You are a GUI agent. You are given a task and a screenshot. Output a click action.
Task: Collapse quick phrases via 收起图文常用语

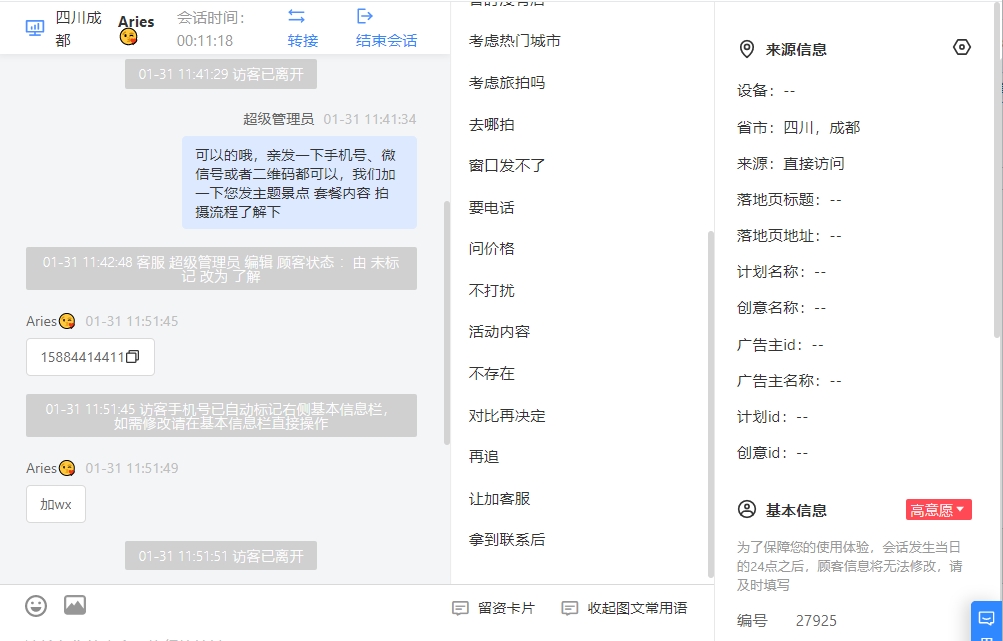pos(624,608)
